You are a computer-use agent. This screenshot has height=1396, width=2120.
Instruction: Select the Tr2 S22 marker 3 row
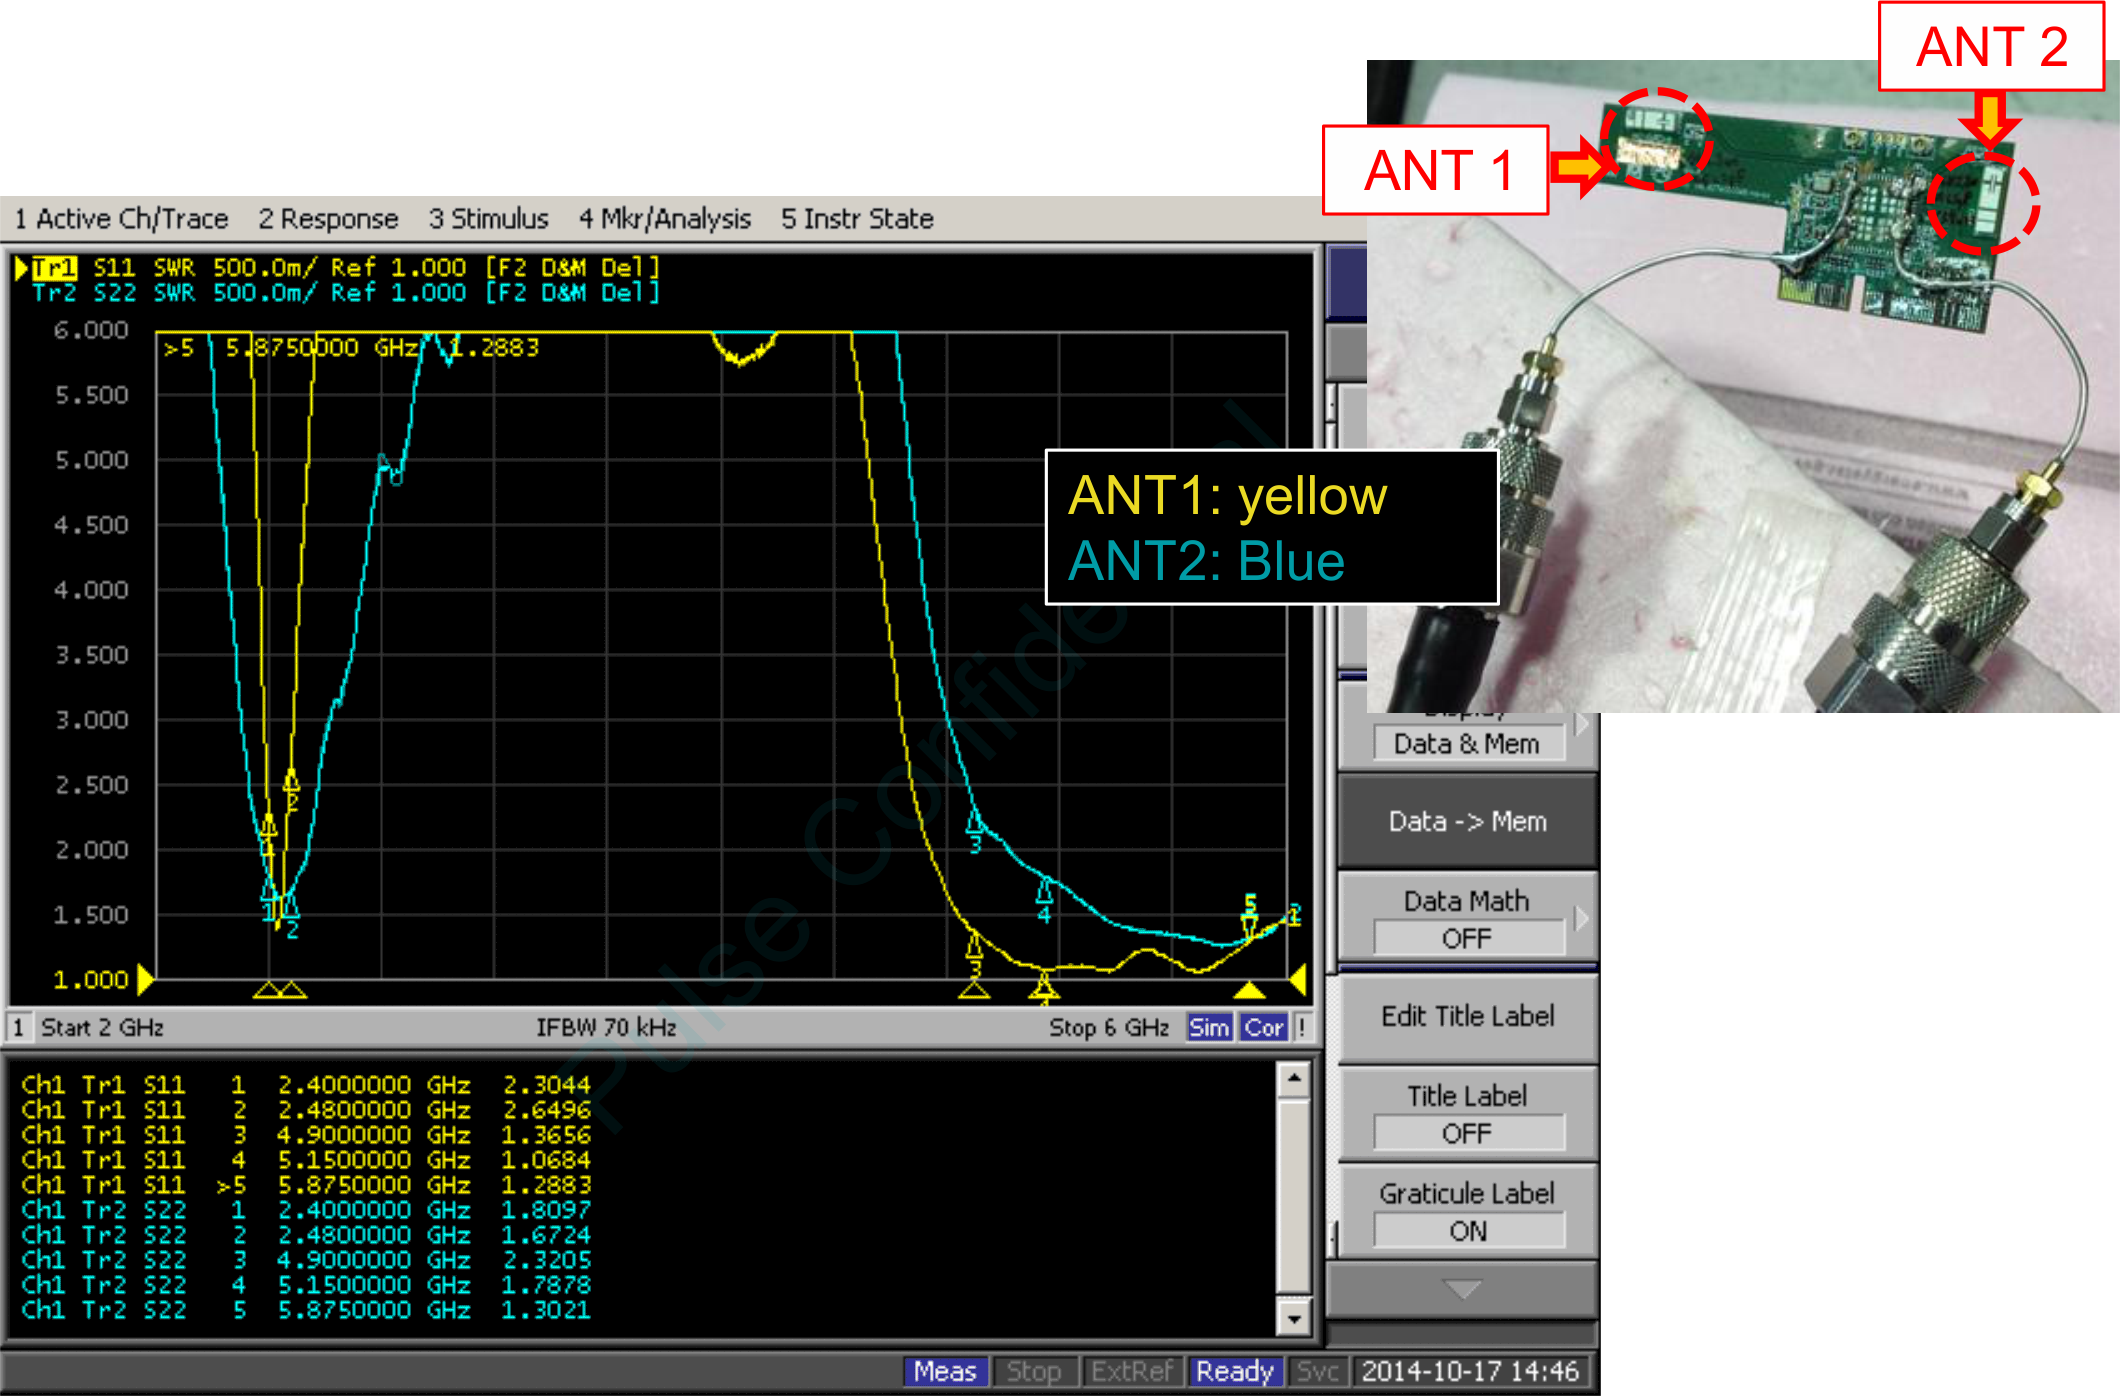tap(305, 1260)
